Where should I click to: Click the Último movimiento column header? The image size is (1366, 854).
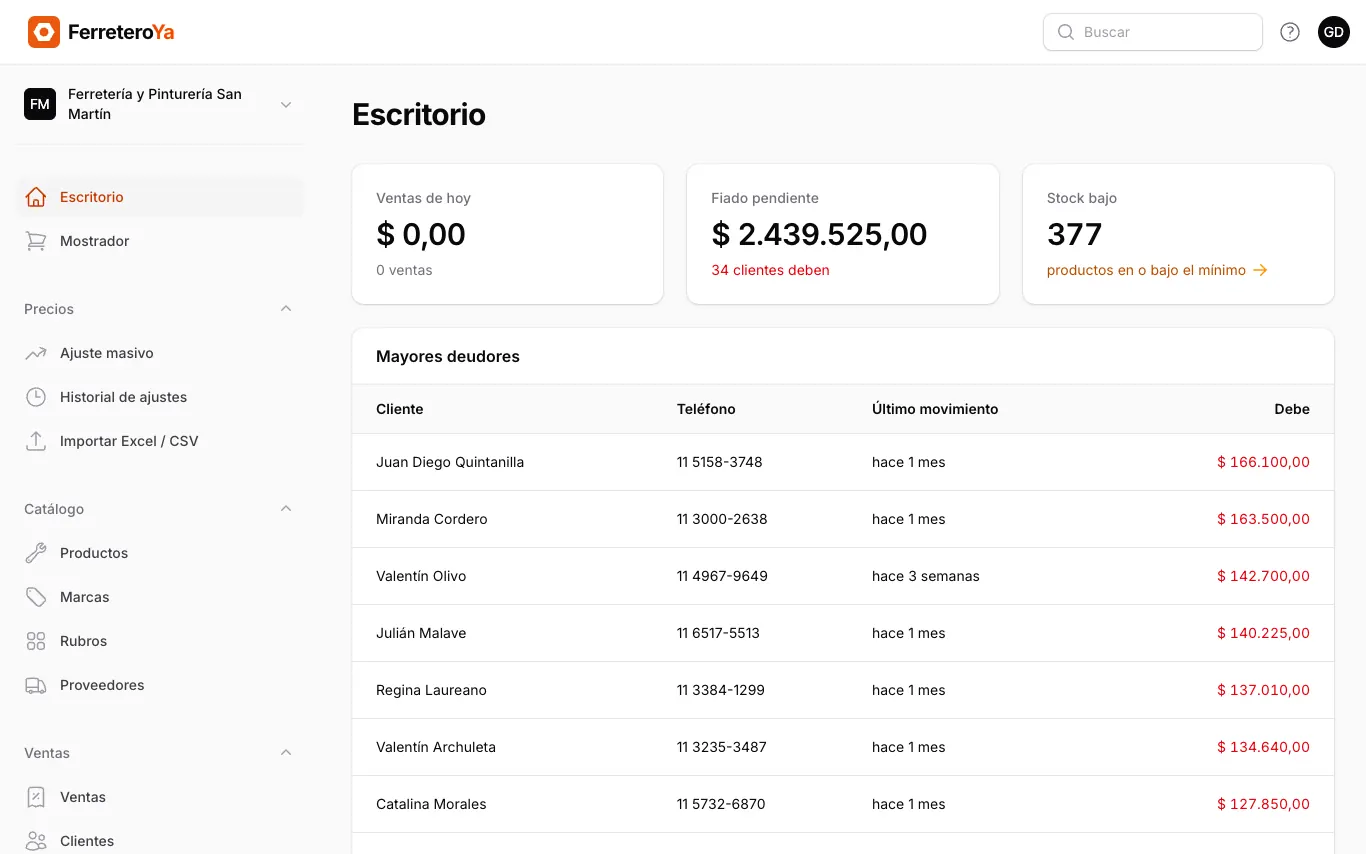(935, 409)
